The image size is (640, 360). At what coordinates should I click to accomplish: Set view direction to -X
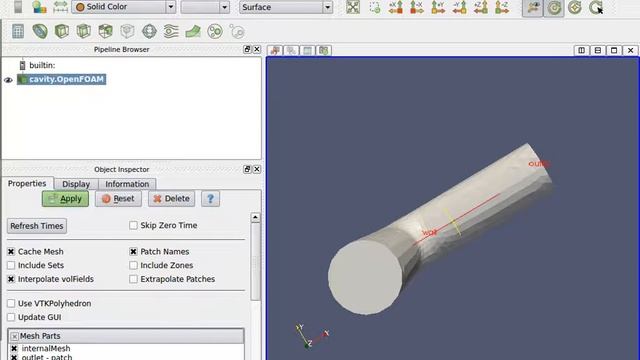click(x=417, y=7)
